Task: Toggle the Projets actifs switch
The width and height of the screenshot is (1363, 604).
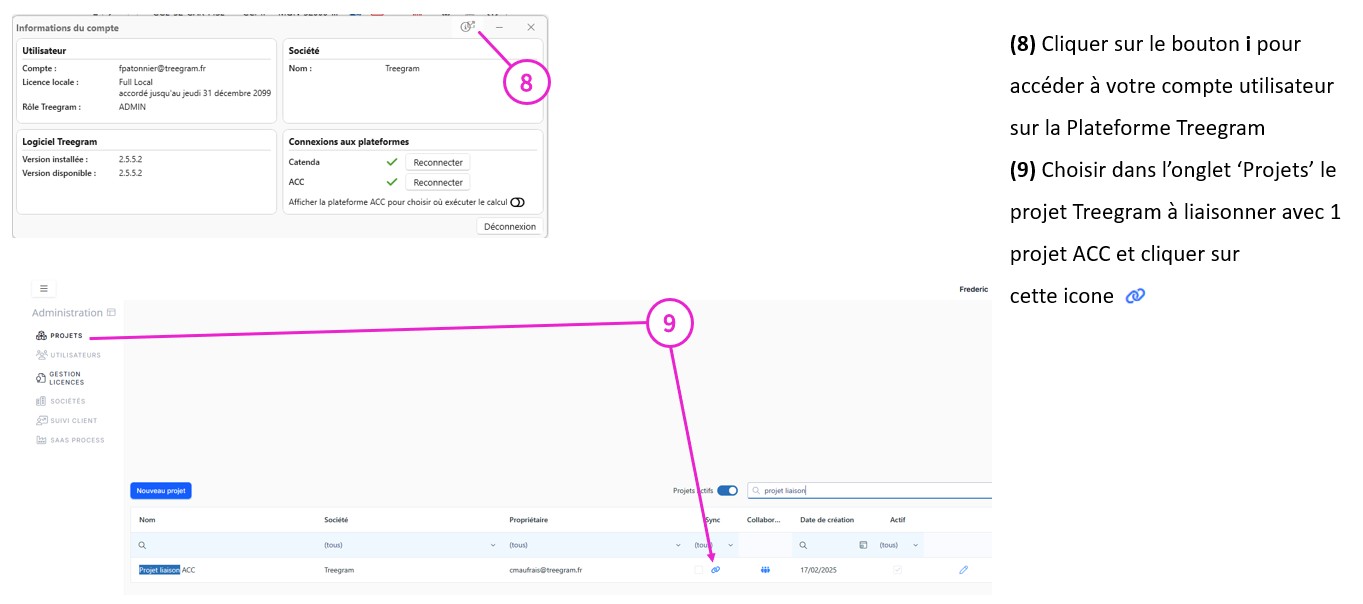Action: point(727,491)
